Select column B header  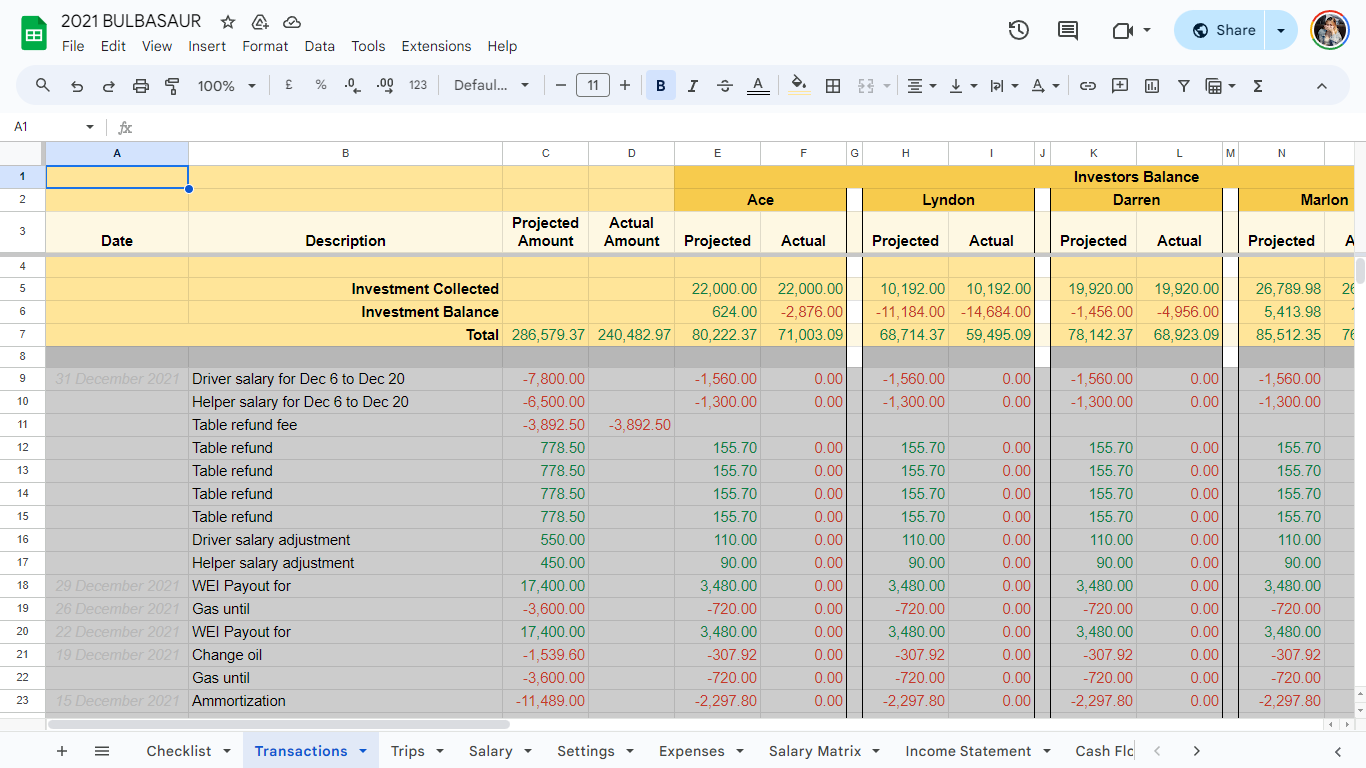click(x=345, y=153)
